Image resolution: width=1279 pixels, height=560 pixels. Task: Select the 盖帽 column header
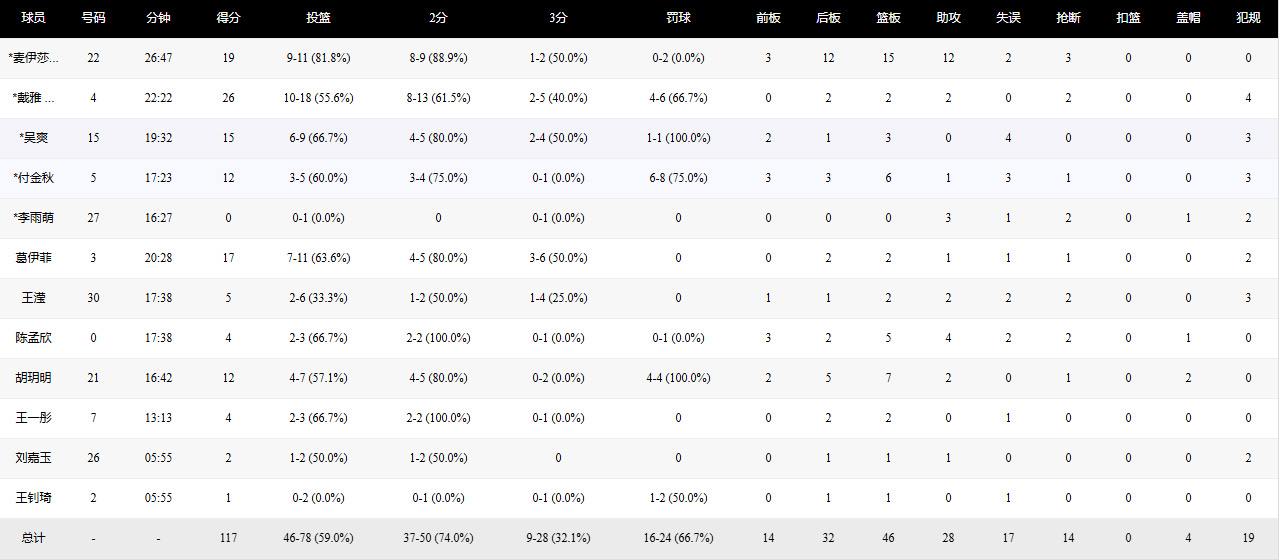click(x=1188, y=18)
